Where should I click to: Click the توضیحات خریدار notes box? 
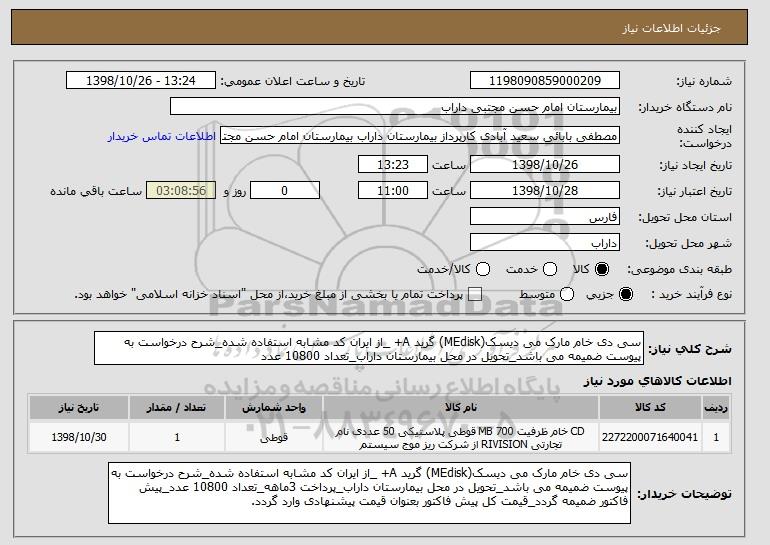pos(369,493)
